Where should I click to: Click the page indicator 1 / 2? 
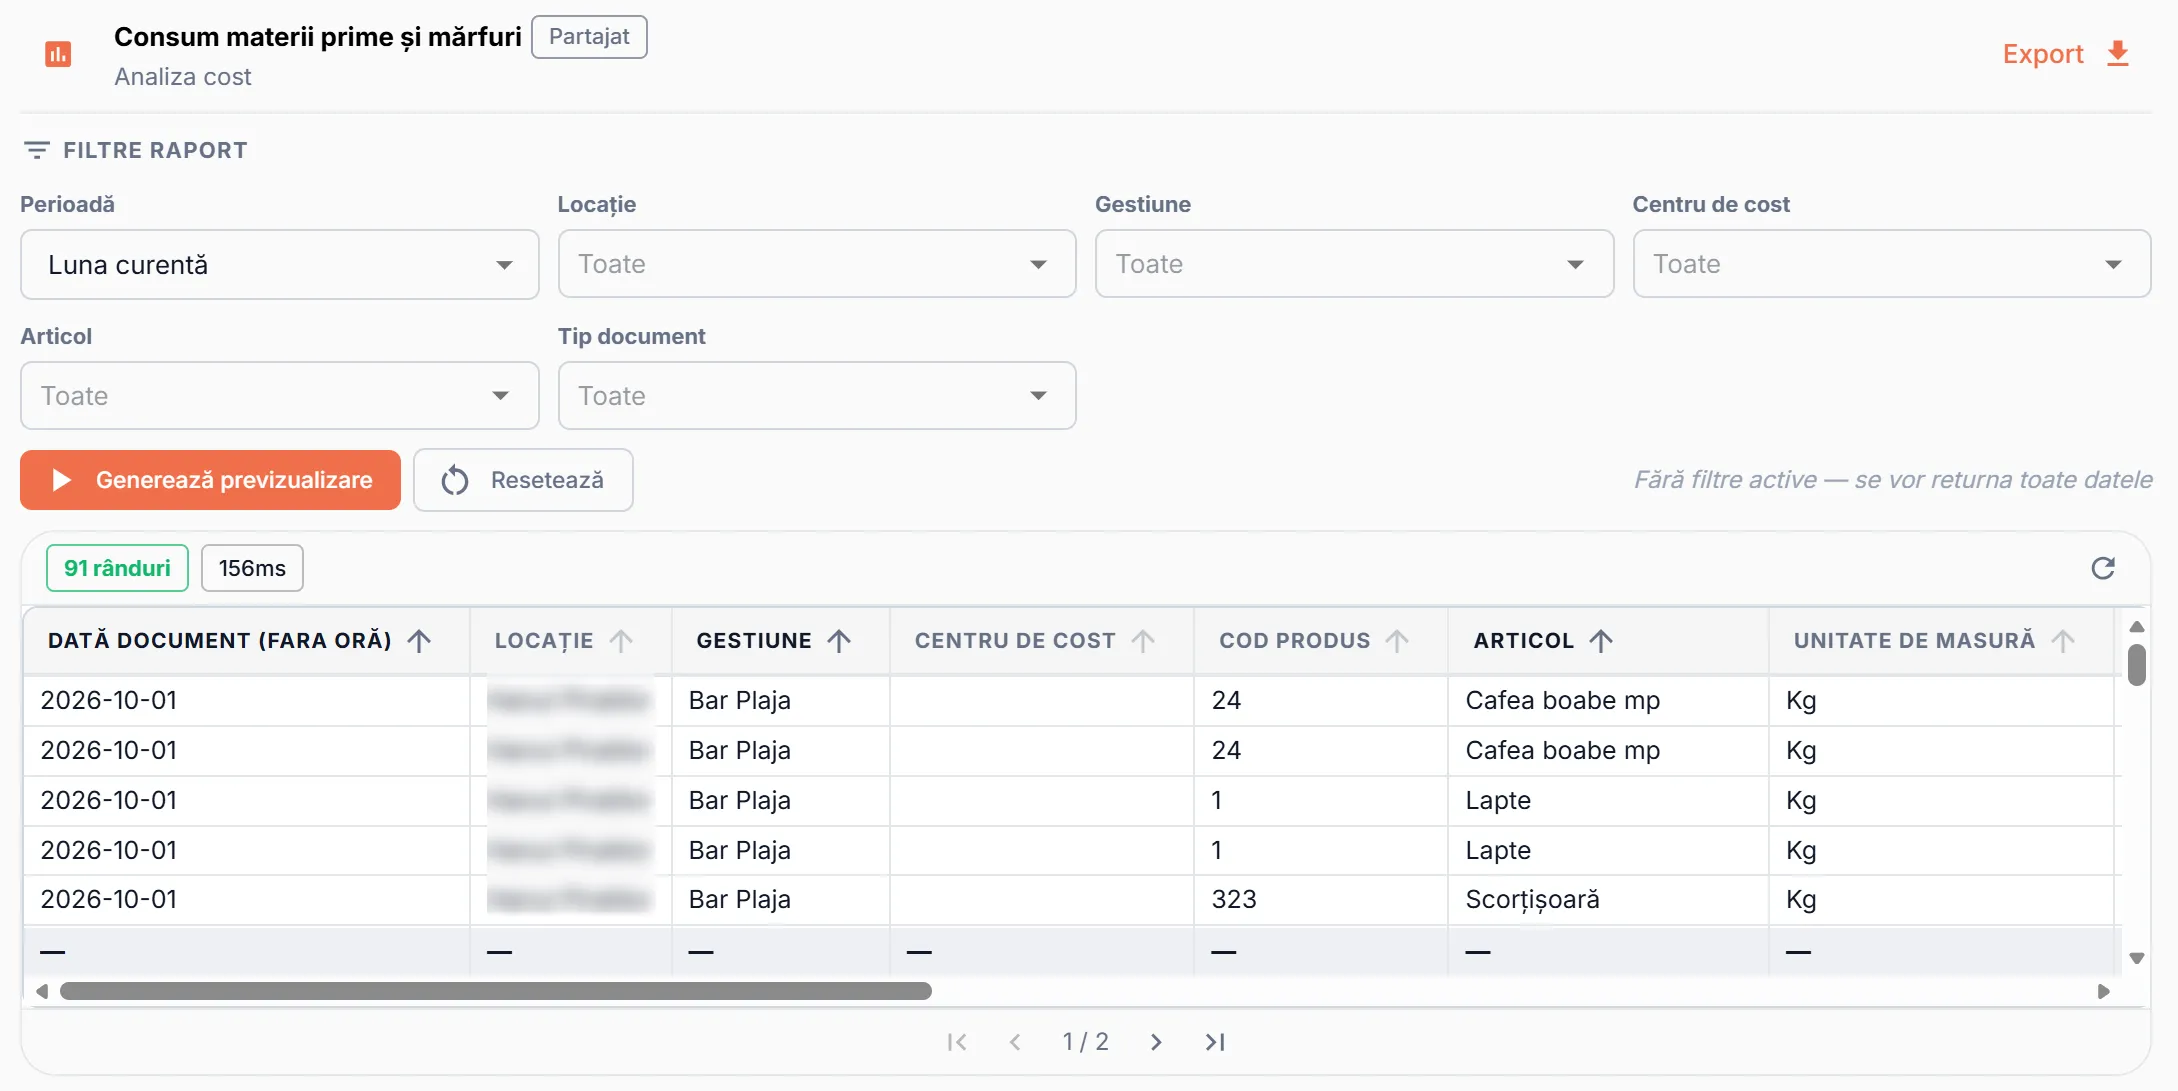1085,1042
